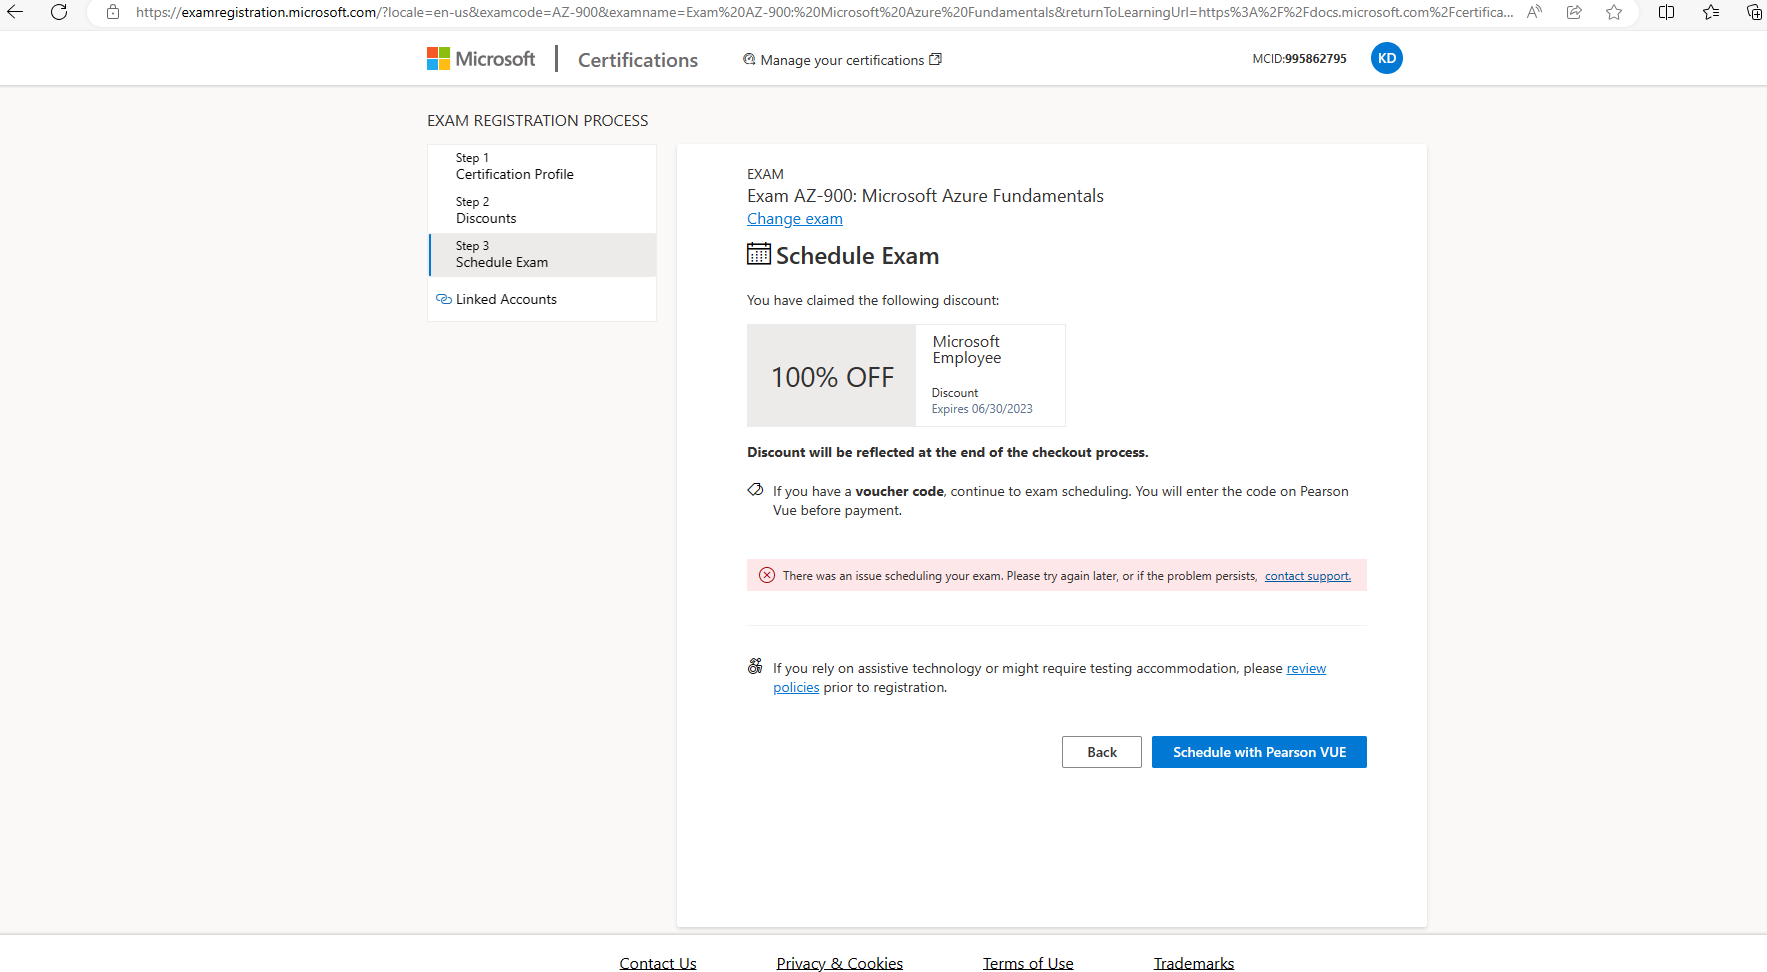The width and height of the screenshot is (1767, 972).
Task: Click the MCID:995862795 text
Action: [1299, 59]
